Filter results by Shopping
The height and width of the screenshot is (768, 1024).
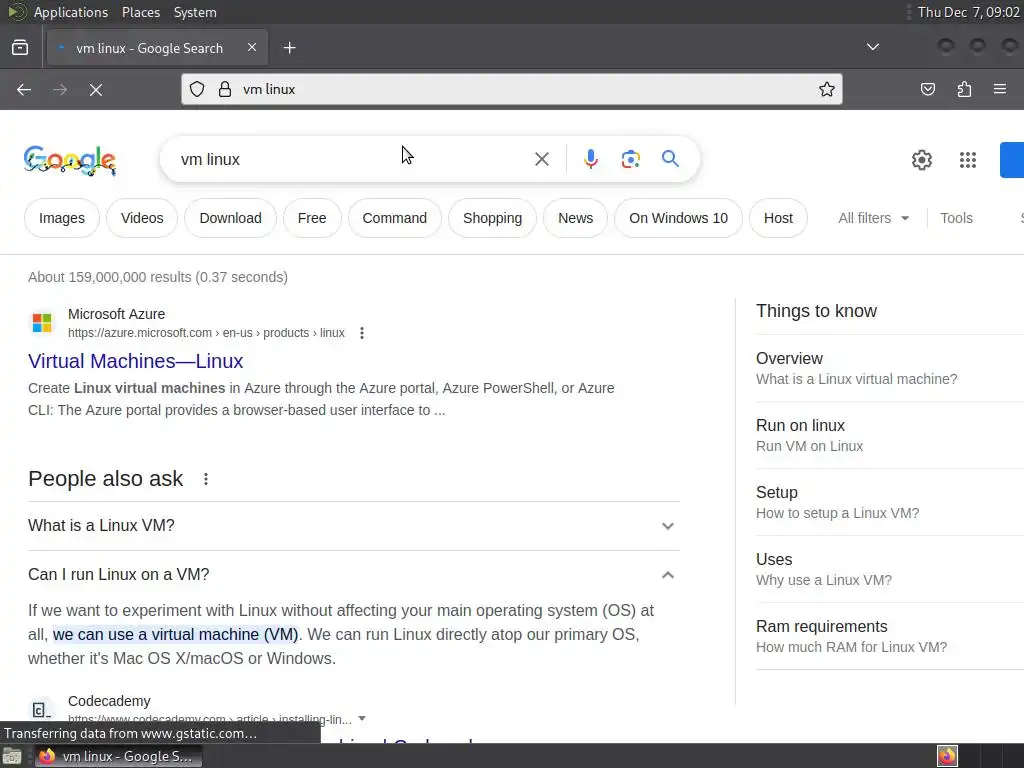click(x=492, y=218)
